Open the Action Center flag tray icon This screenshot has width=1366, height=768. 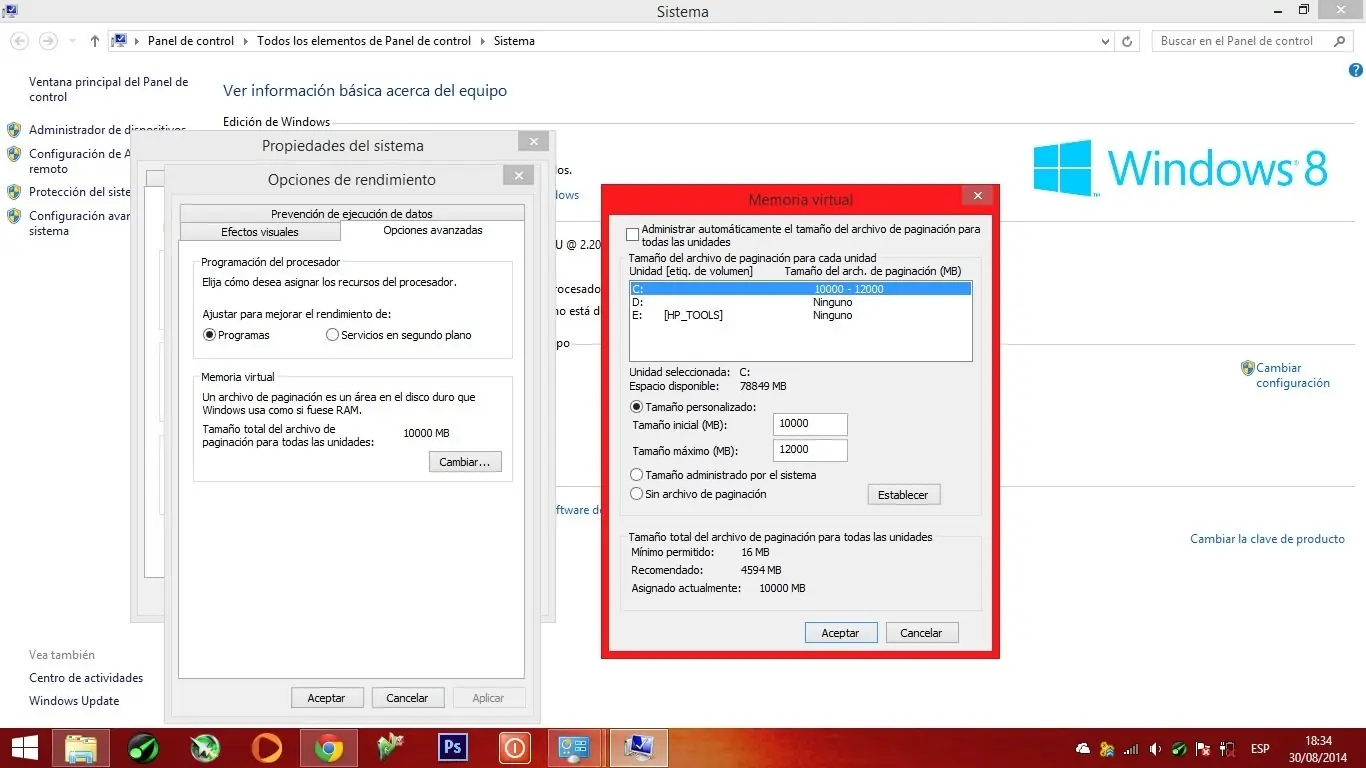pos(1204,748)
